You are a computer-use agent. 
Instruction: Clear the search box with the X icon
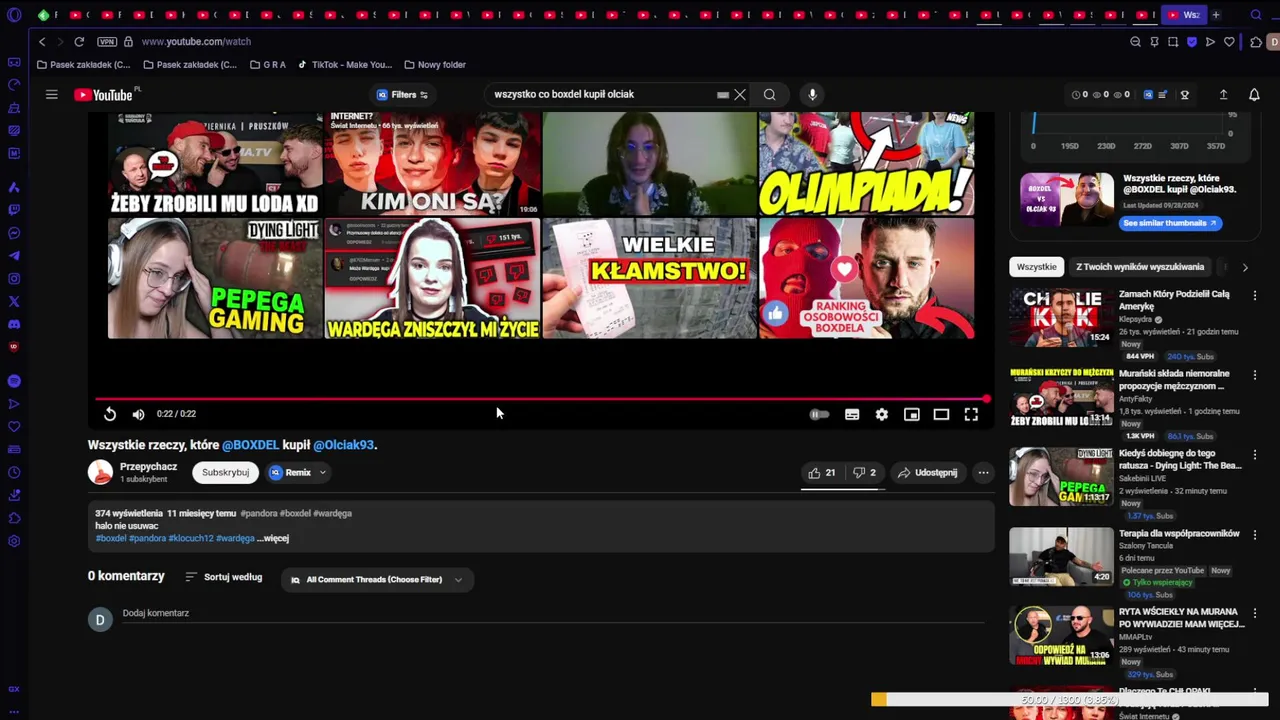(x=740, y=94)
